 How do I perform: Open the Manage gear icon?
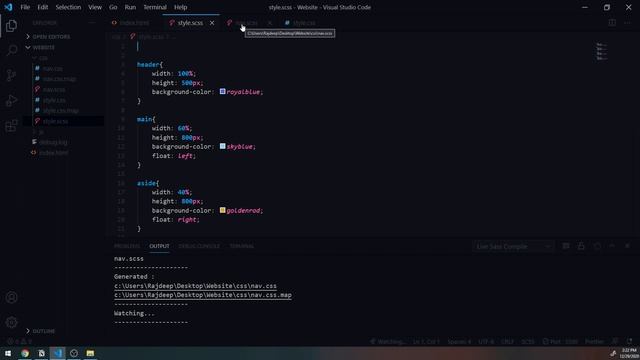[11, 322]
